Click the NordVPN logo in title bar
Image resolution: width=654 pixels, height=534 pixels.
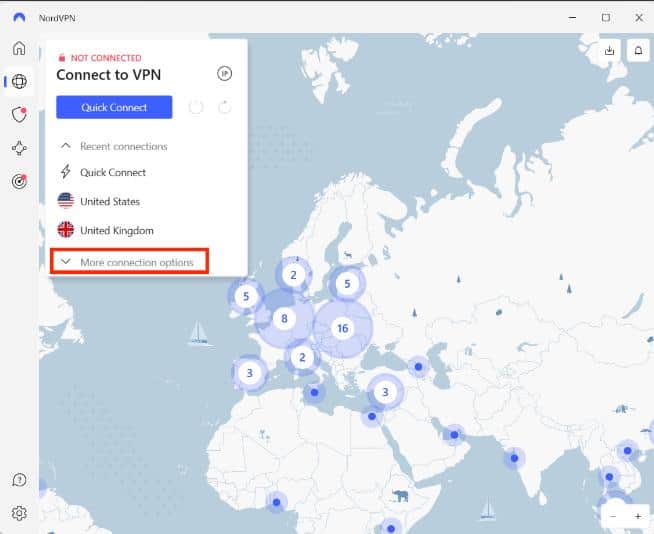19,18
